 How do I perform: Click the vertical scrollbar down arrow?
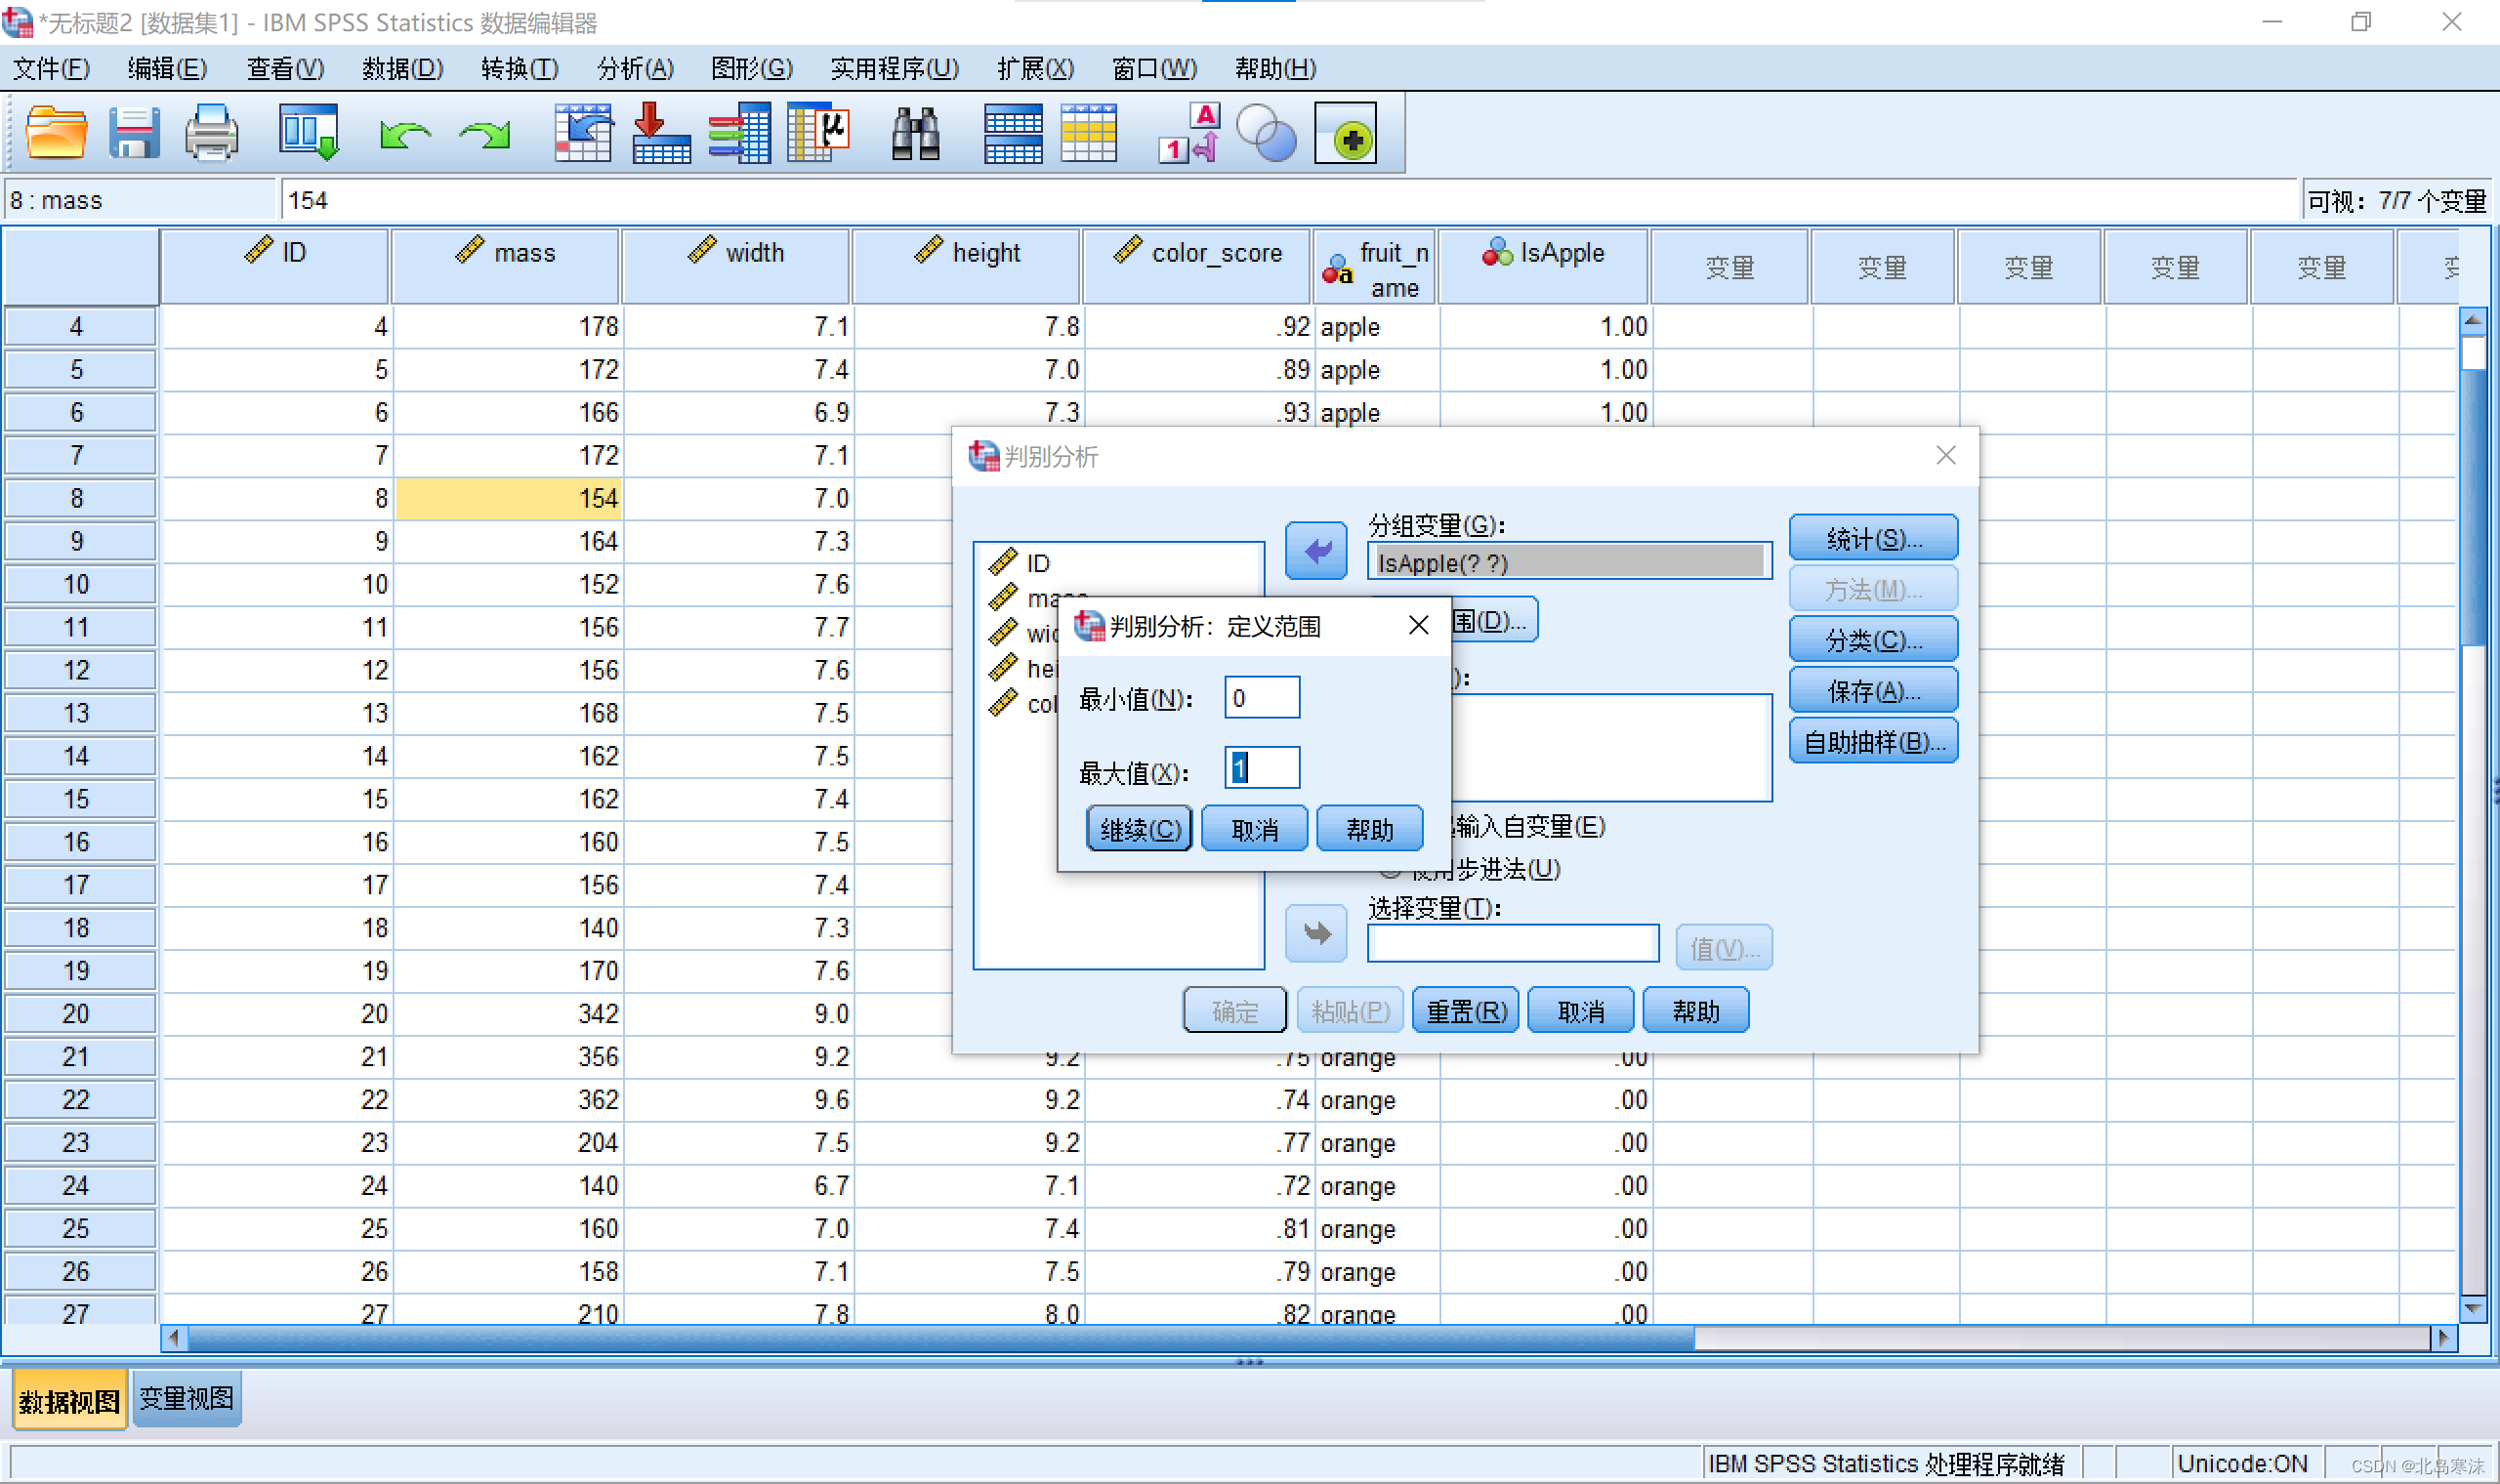[2472, 1308]
